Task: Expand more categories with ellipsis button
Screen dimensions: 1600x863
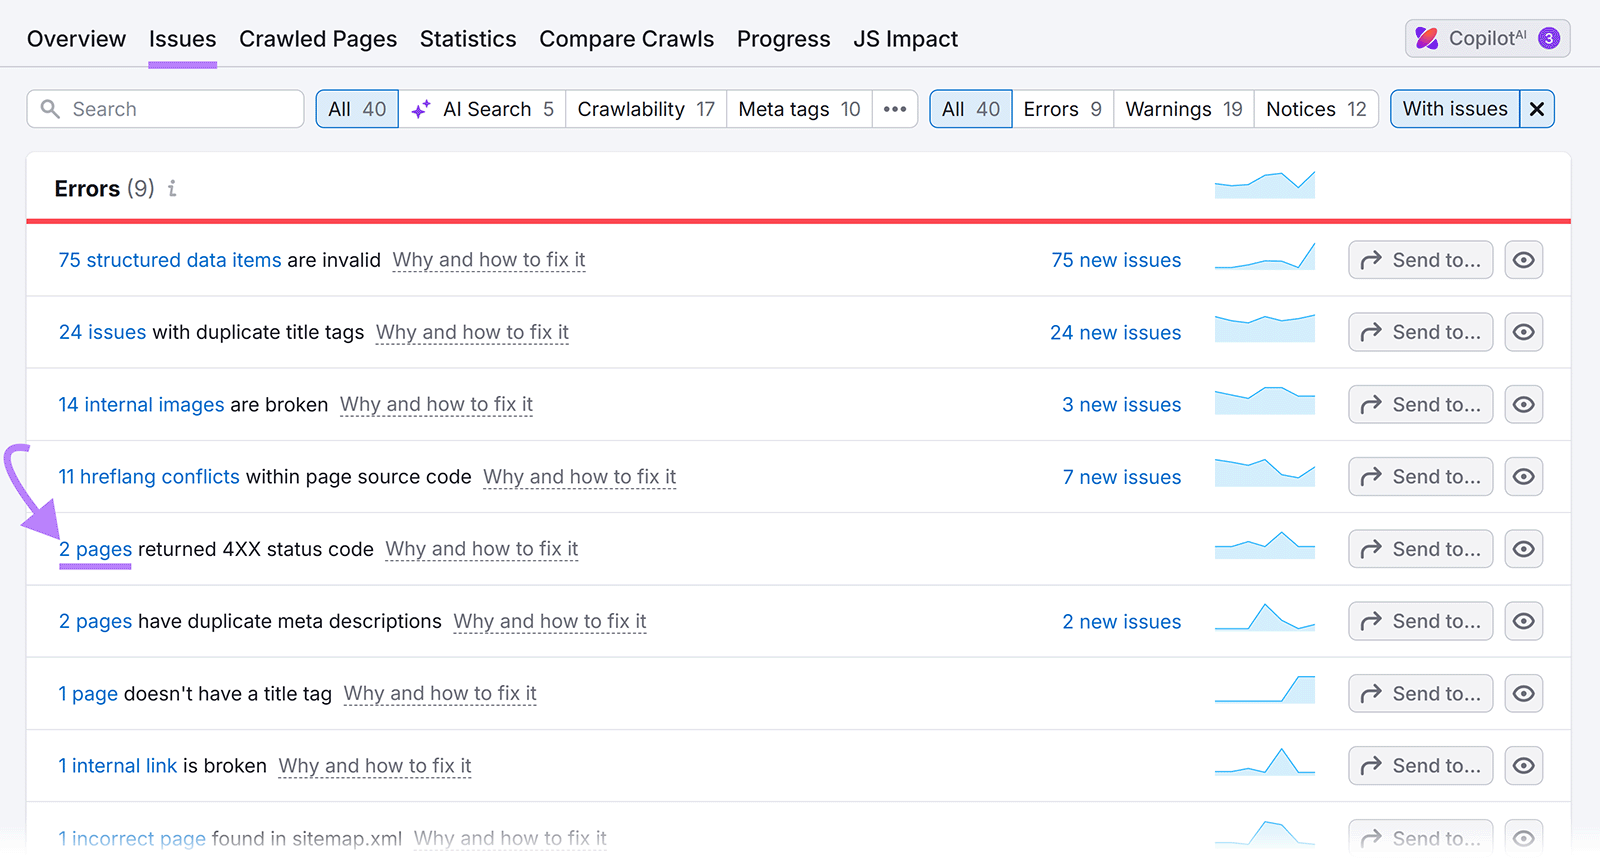Action: (x=895, y=109)
